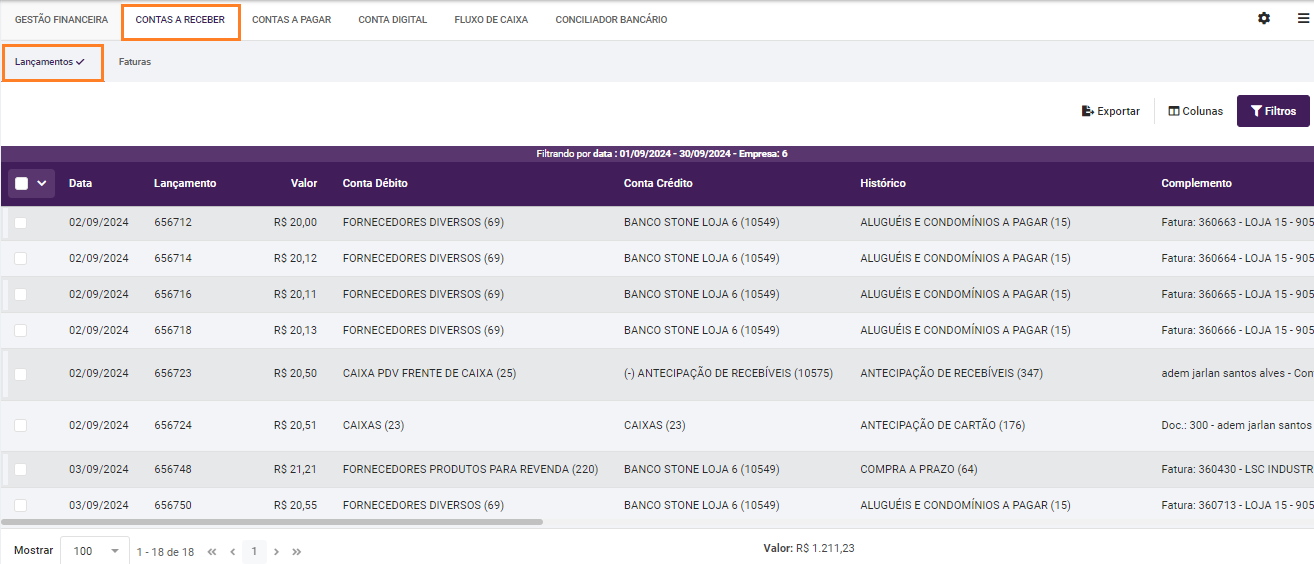Check the row for lançamento 656724
The width and height of the screenshot is (1314, 564).
pyautogui.click(x=21, y=426)
